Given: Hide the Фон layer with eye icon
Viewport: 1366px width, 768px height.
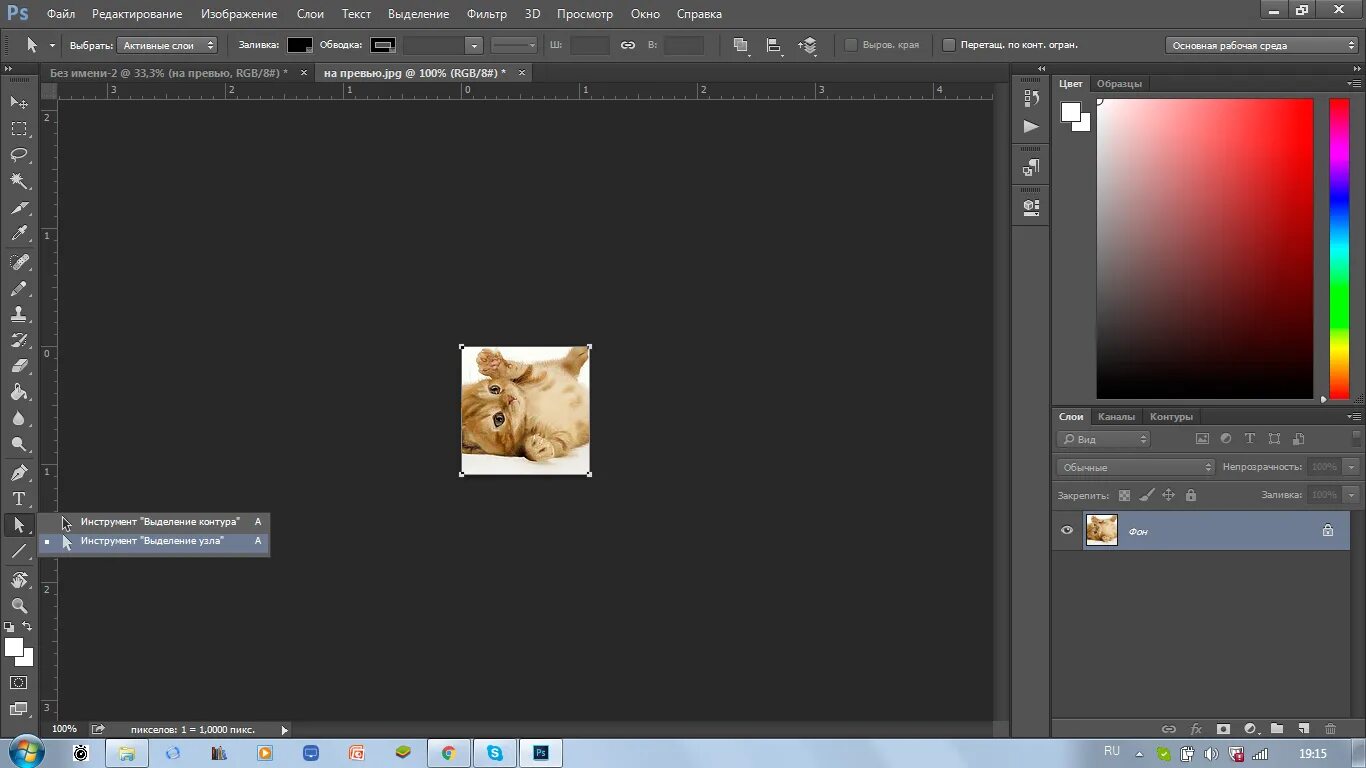Looking at the screenshot, I should (x=1067, y=530).
